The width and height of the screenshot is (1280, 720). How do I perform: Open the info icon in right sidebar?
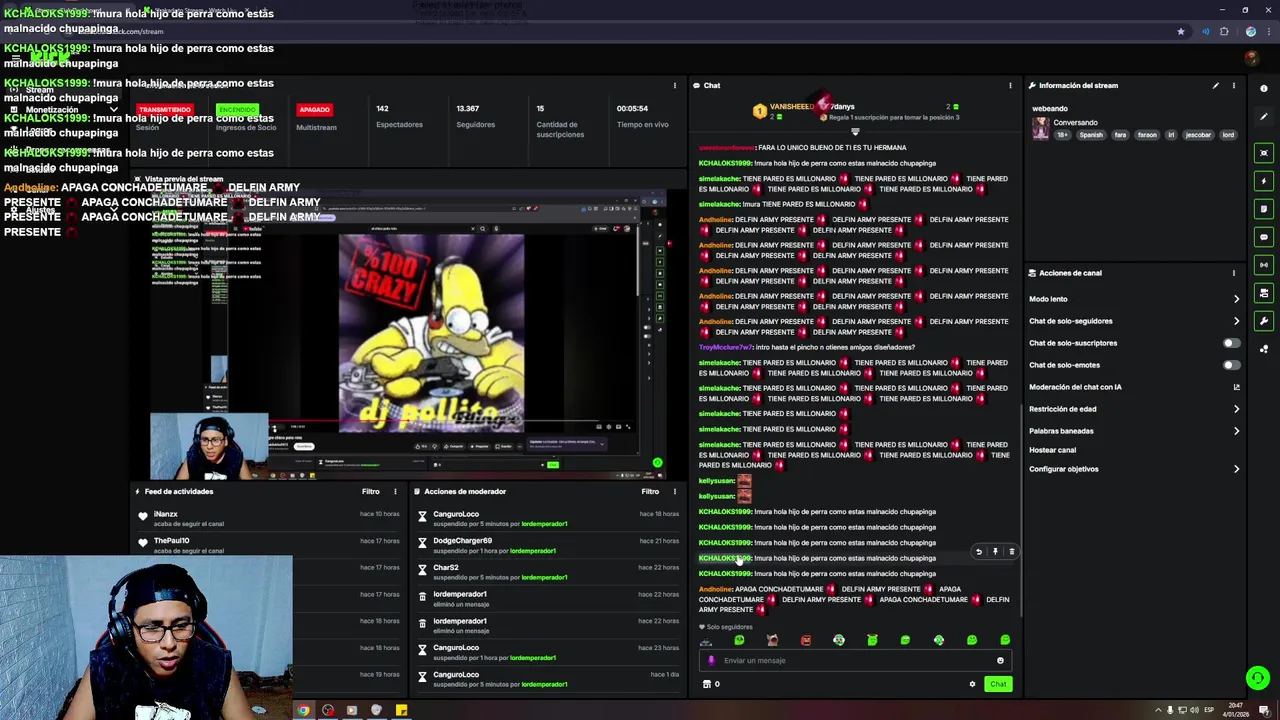[x=1264, y=89]
